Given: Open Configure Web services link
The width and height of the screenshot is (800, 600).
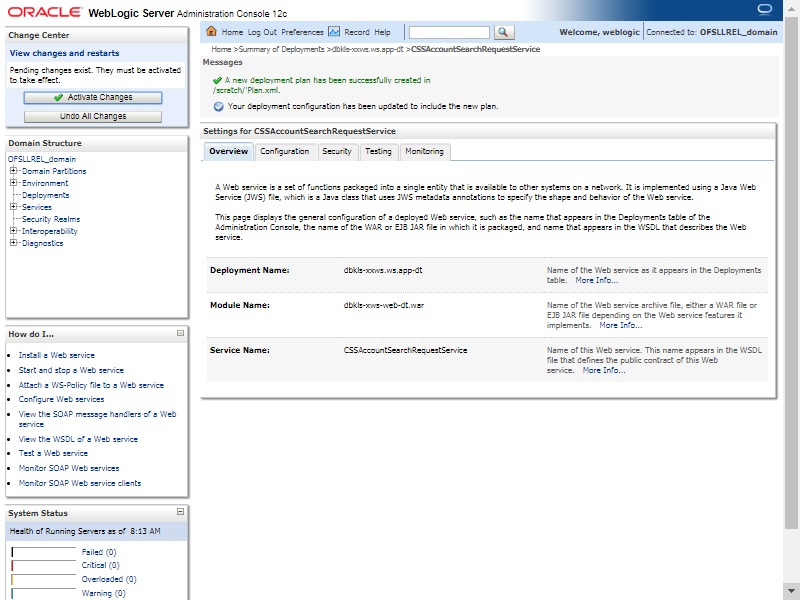Looking at the screenshot, I should click(x=61, y=399).
